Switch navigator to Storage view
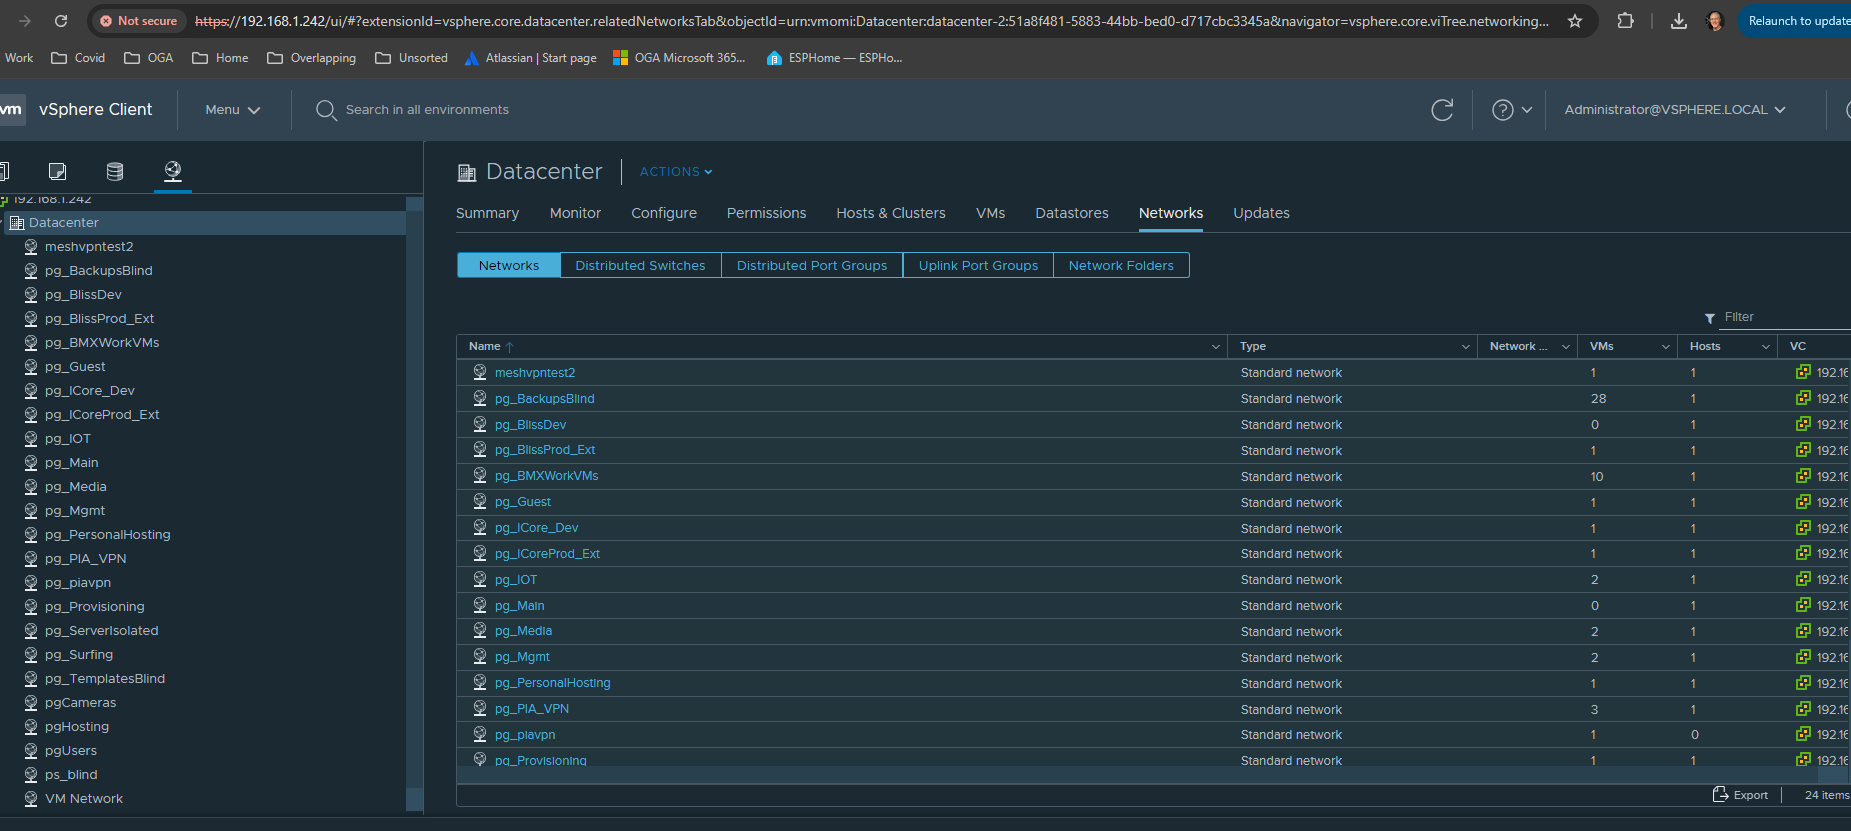The image size is (1851, 831). click(x=115, y=171)
